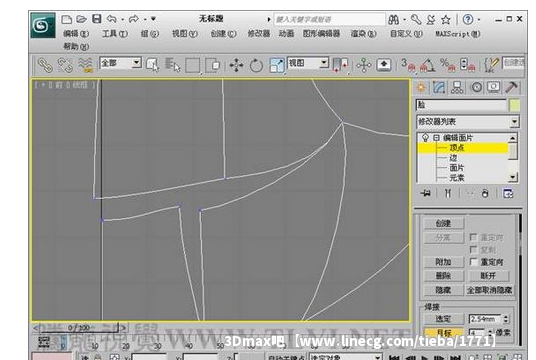536x360 pixels.
Task: Click the Pin Stack icon
Action: click(x=426, y=194)
